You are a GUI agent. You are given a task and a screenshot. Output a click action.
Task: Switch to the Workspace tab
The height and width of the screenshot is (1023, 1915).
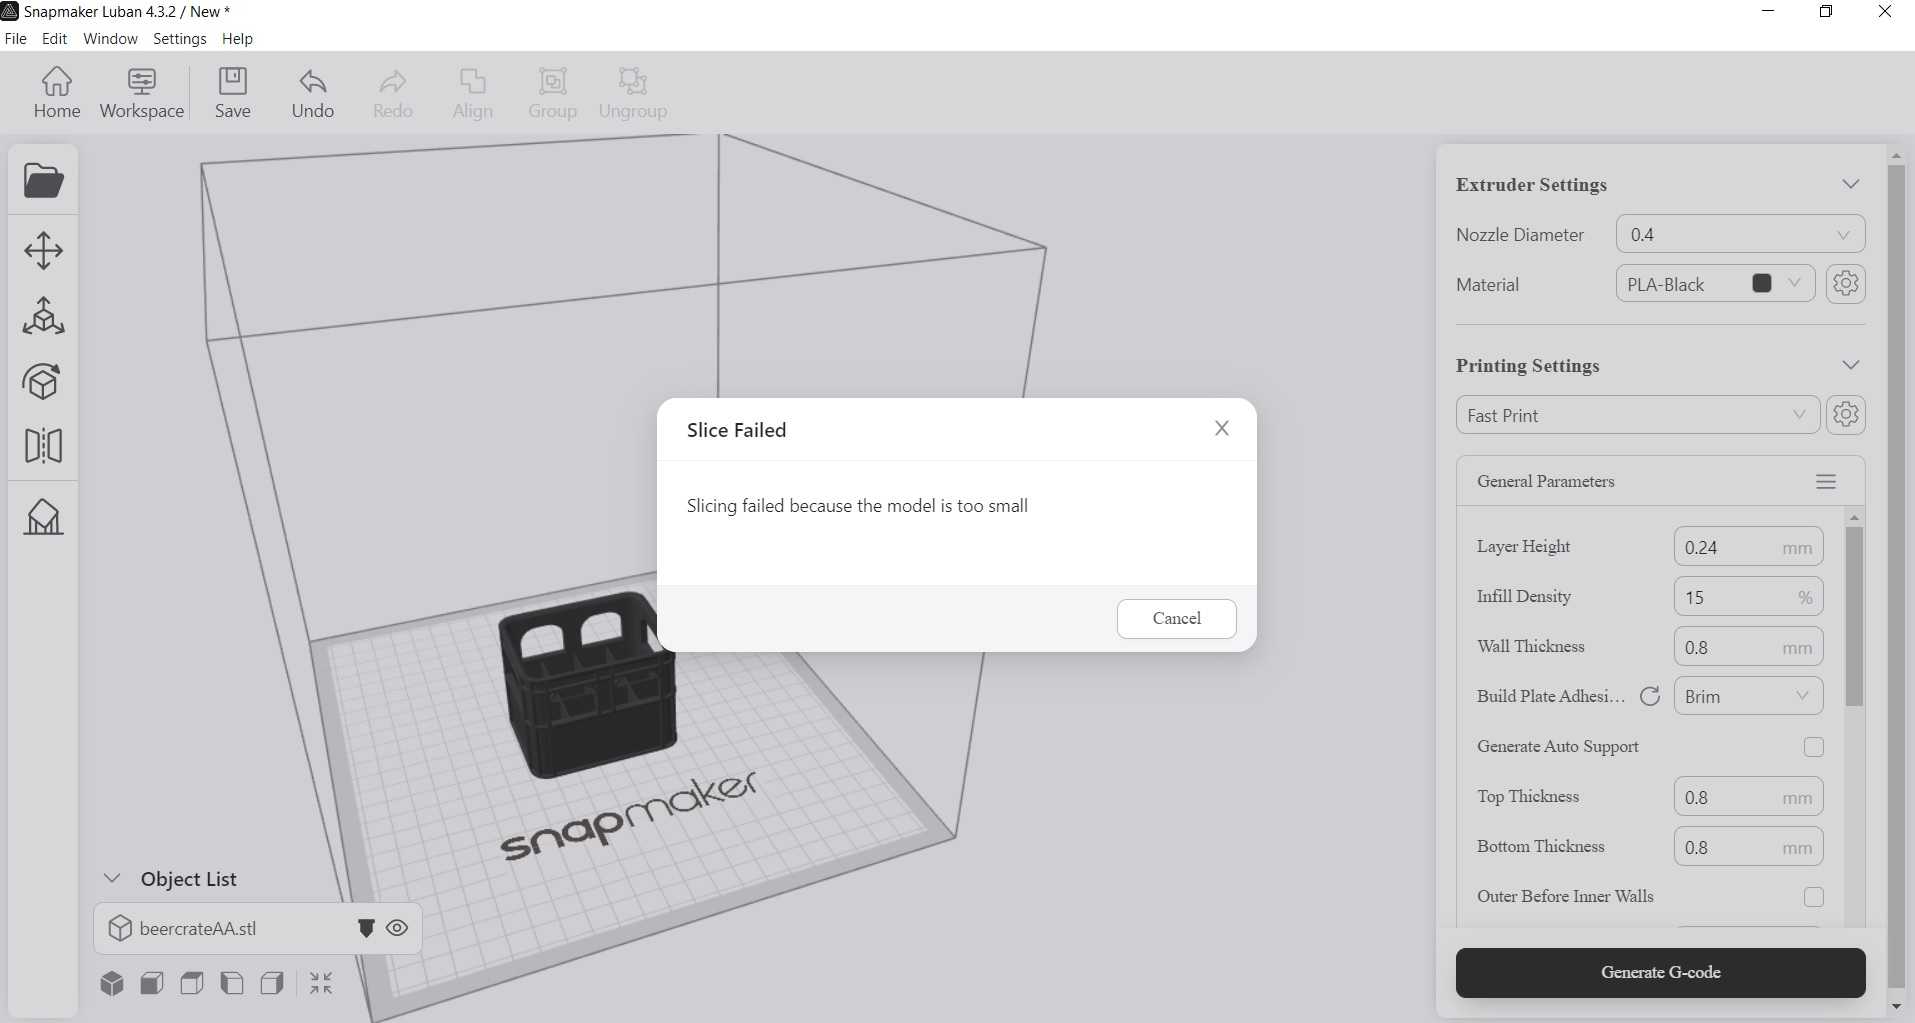click(141, 93)
